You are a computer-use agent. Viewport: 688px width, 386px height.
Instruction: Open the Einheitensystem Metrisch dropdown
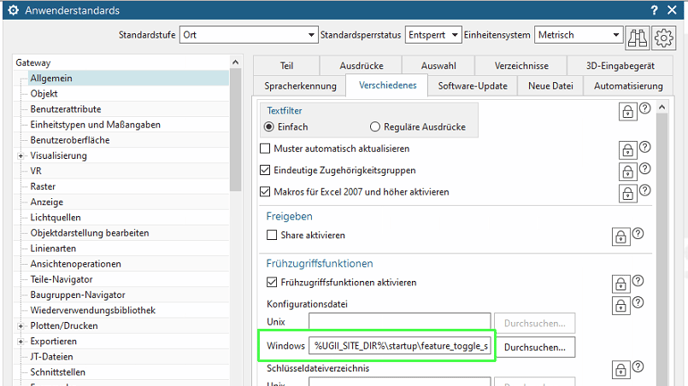point(578,35)
